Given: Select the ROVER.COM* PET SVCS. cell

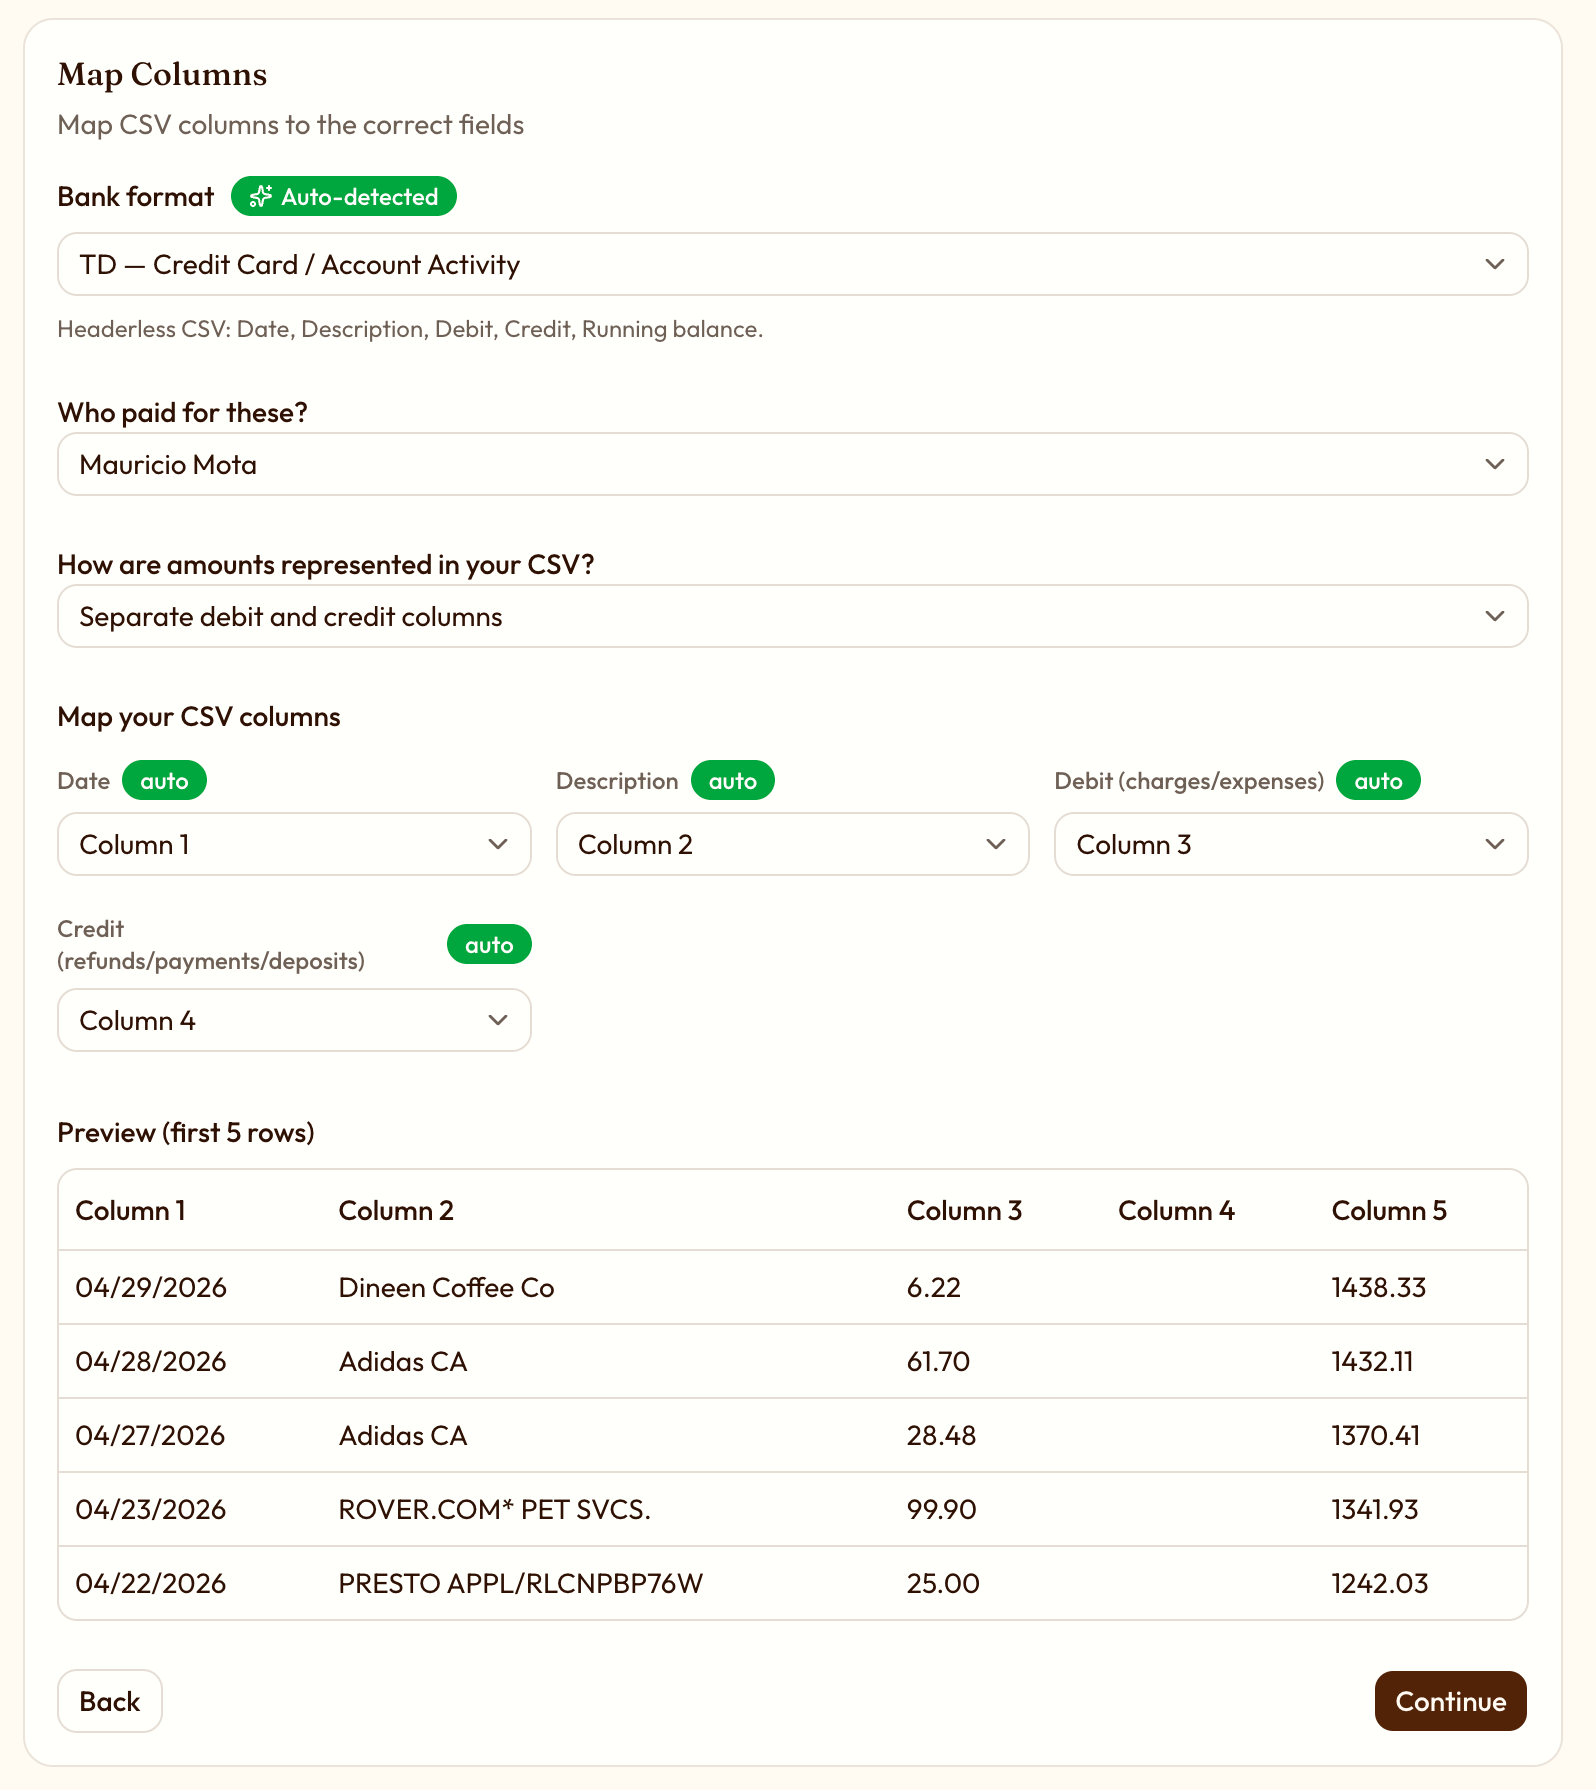Looking at the screenshot, I should pos(495,1510).
